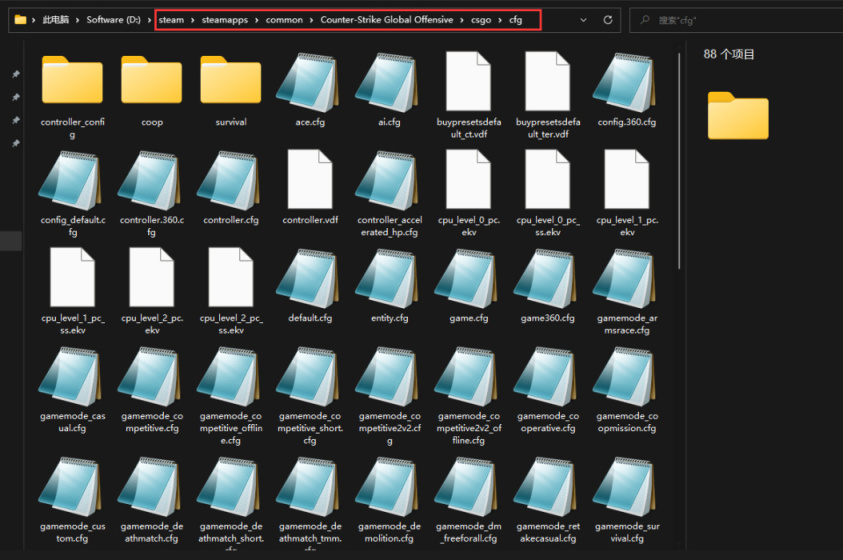Open address bar history dropdown arrow
This screenshot has height=560, width=843.
pos(583,20)
